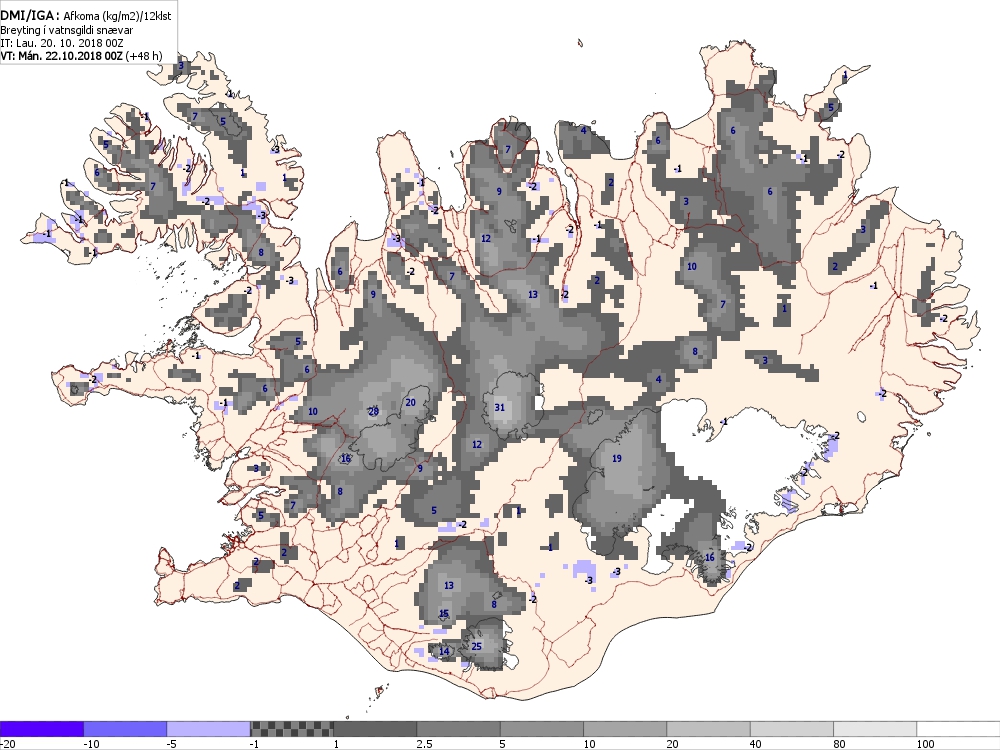1000x750 pixels.
Task: Select the map value label '28'
Action: click(x=374, y=411)
